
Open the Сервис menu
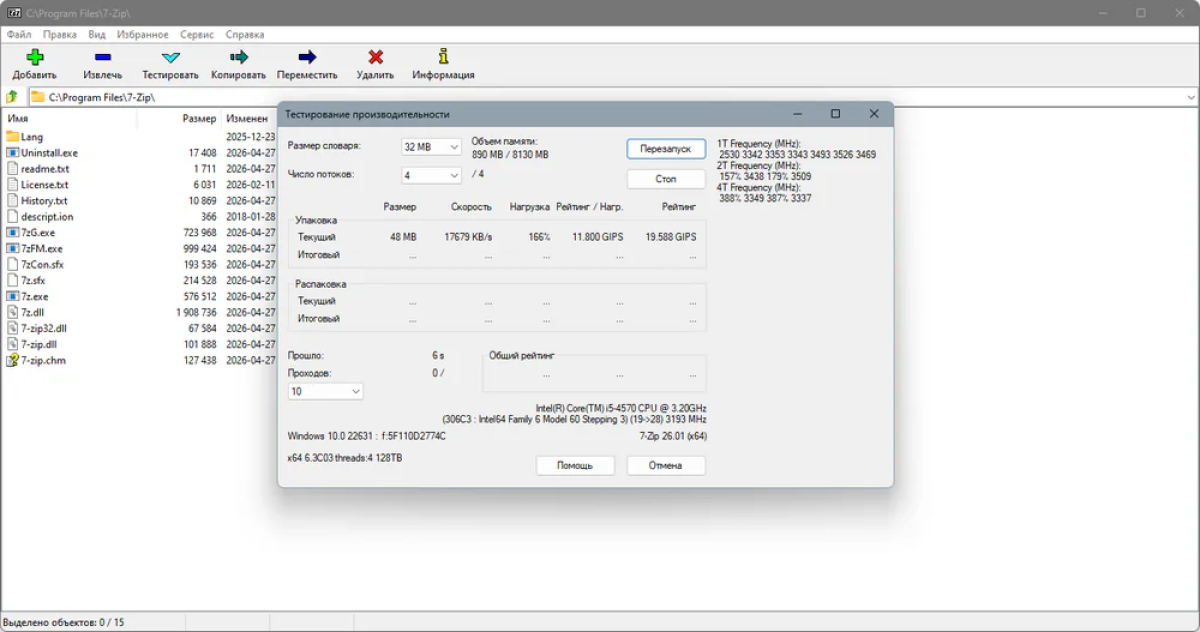pyautogui.click(x=197, y=34)
